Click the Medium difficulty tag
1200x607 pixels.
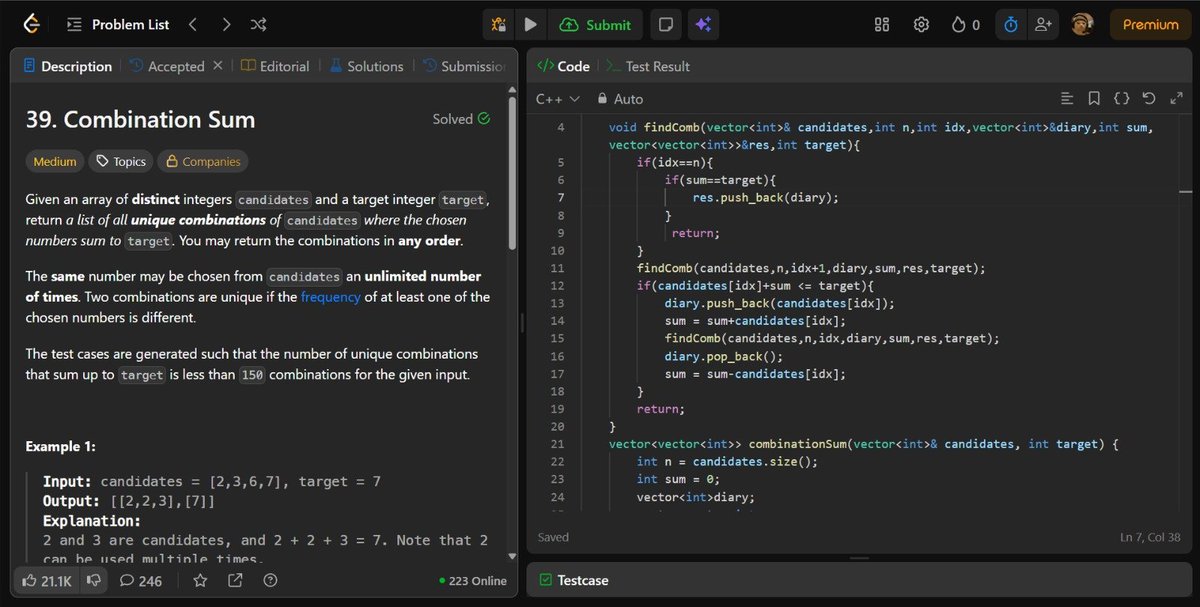[55, 161]
